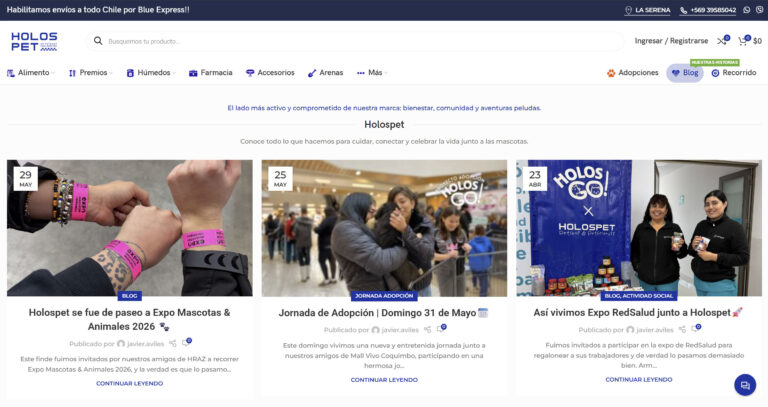The image size is (768, 407).
Task: Open the adoption event hug photo thumbnail
Action: (384, 228)
